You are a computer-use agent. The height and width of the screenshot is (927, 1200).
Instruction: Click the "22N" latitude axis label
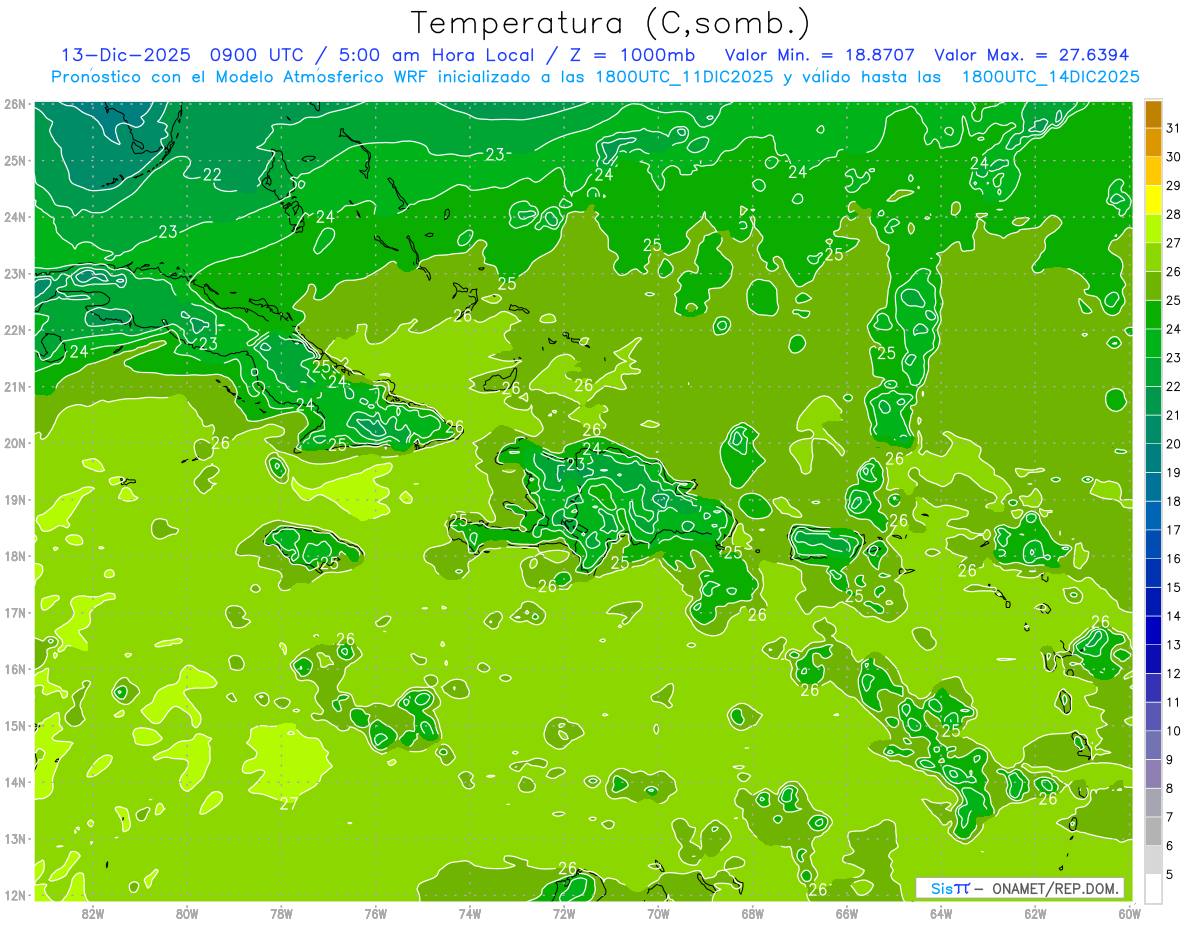point(15,330)
